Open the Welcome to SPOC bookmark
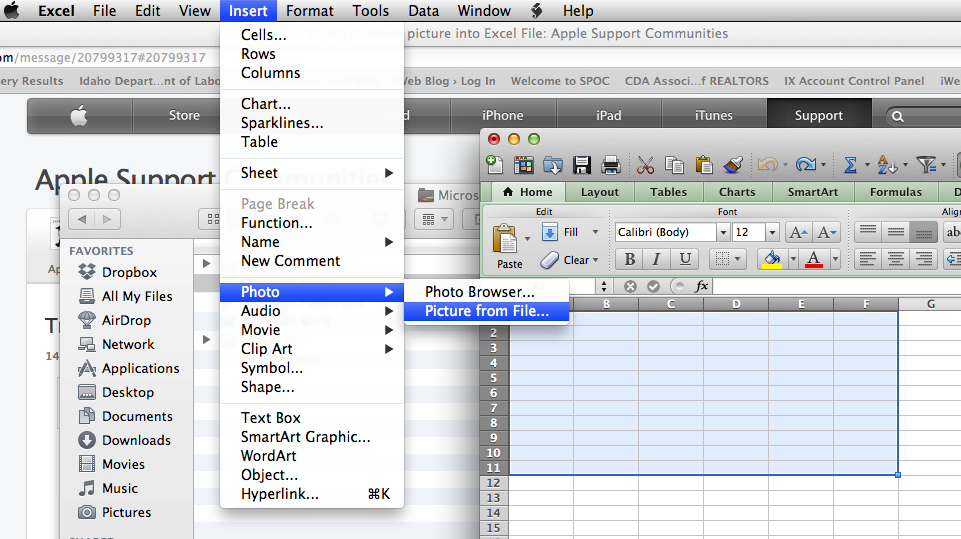Screen dimensions: 961x539 point(560,81)
